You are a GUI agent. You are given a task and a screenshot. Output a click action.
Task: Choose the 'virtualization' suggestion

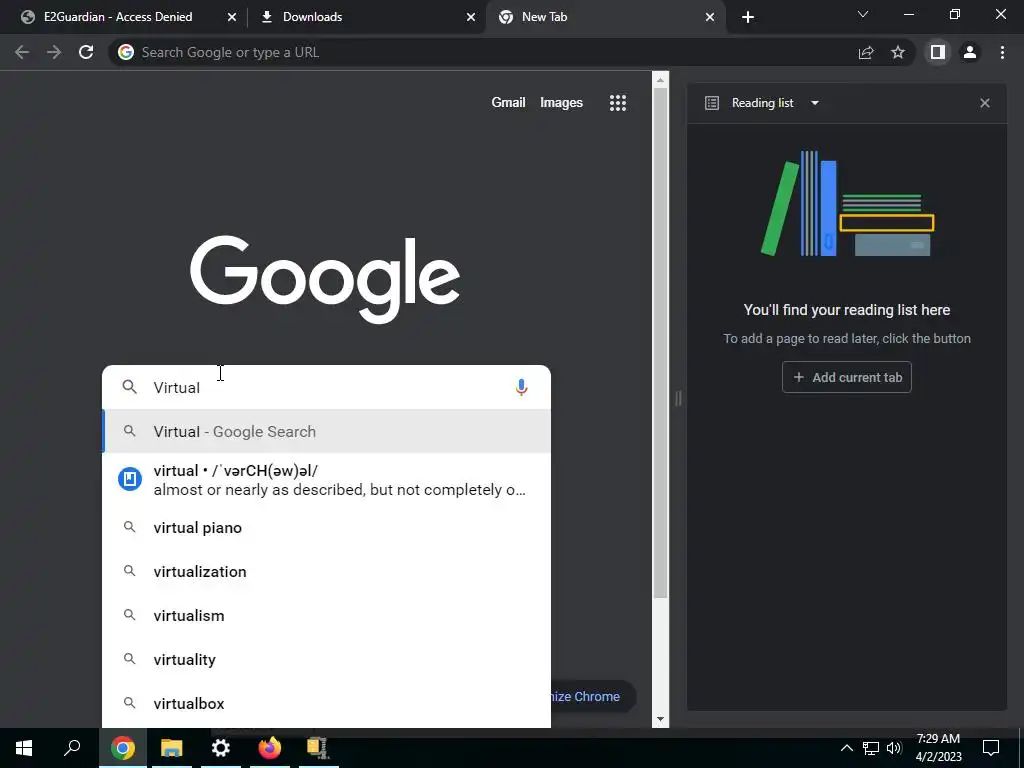[327, 571]
